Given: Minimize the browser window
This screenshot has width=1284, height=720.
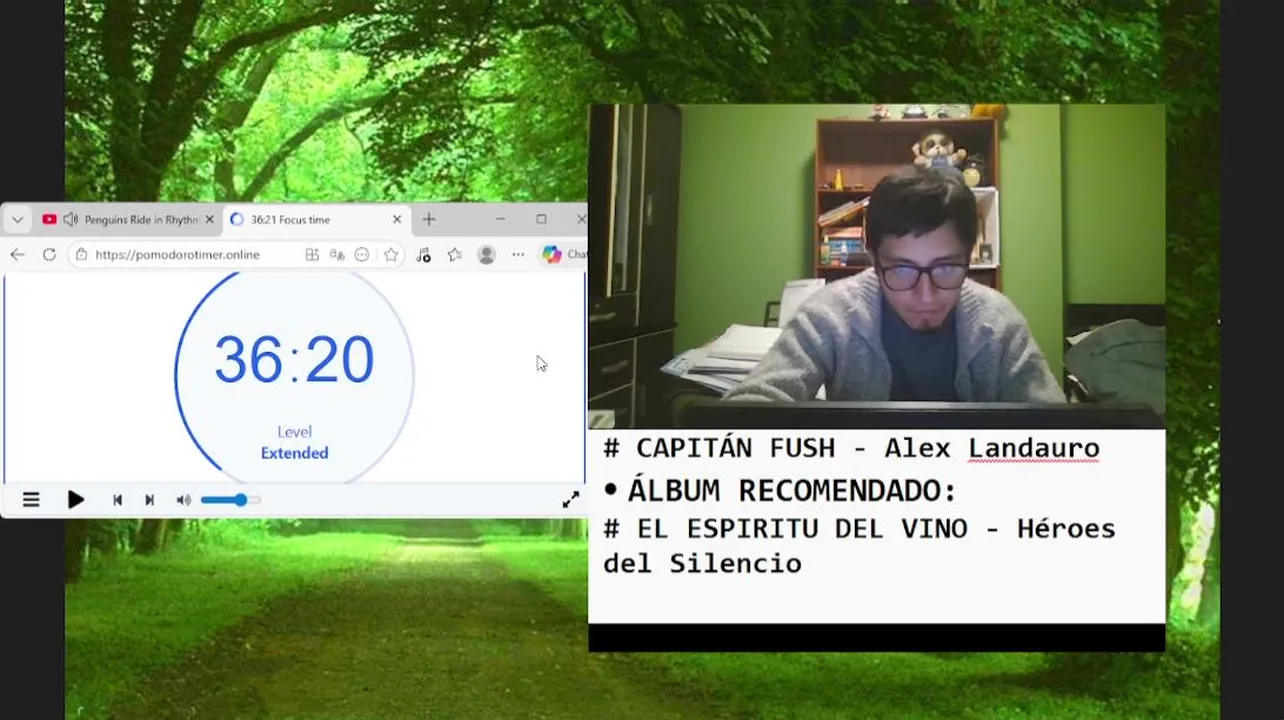Looking at the screenshot, I should [500, 219].
